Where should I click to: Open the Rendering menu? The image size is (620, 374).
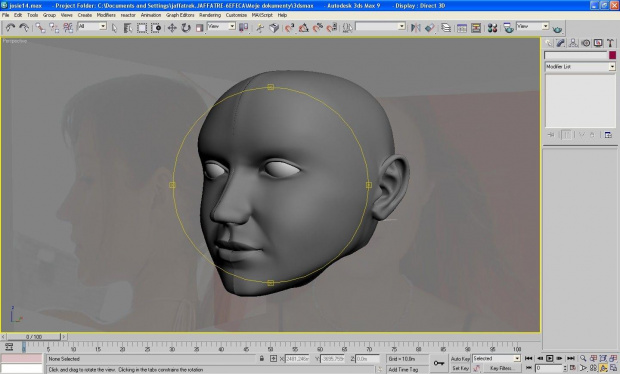[x=210, y=15]
